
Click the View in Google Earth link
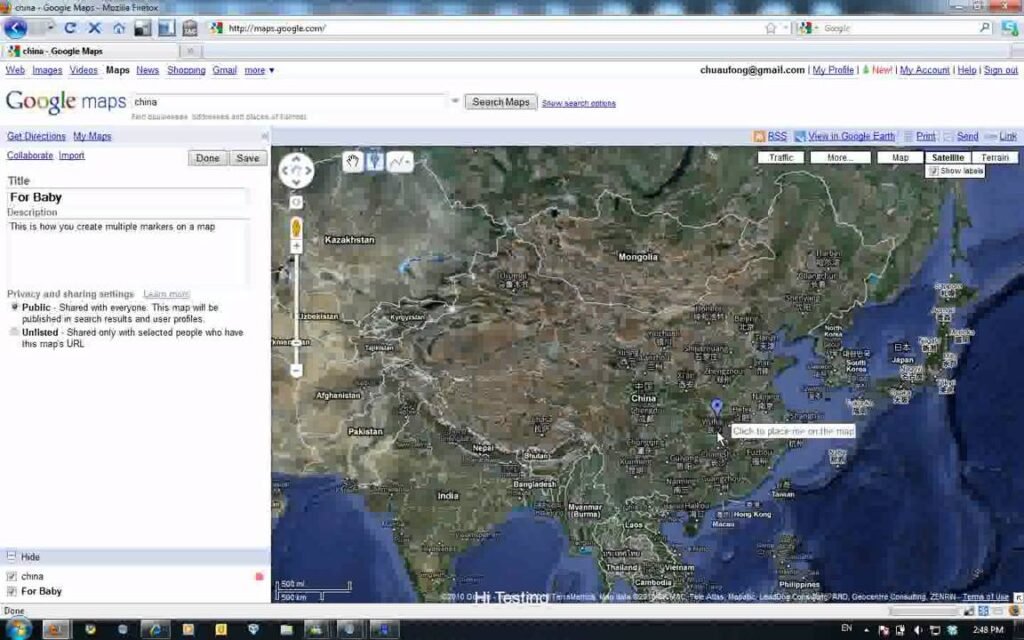click(851, 136)
